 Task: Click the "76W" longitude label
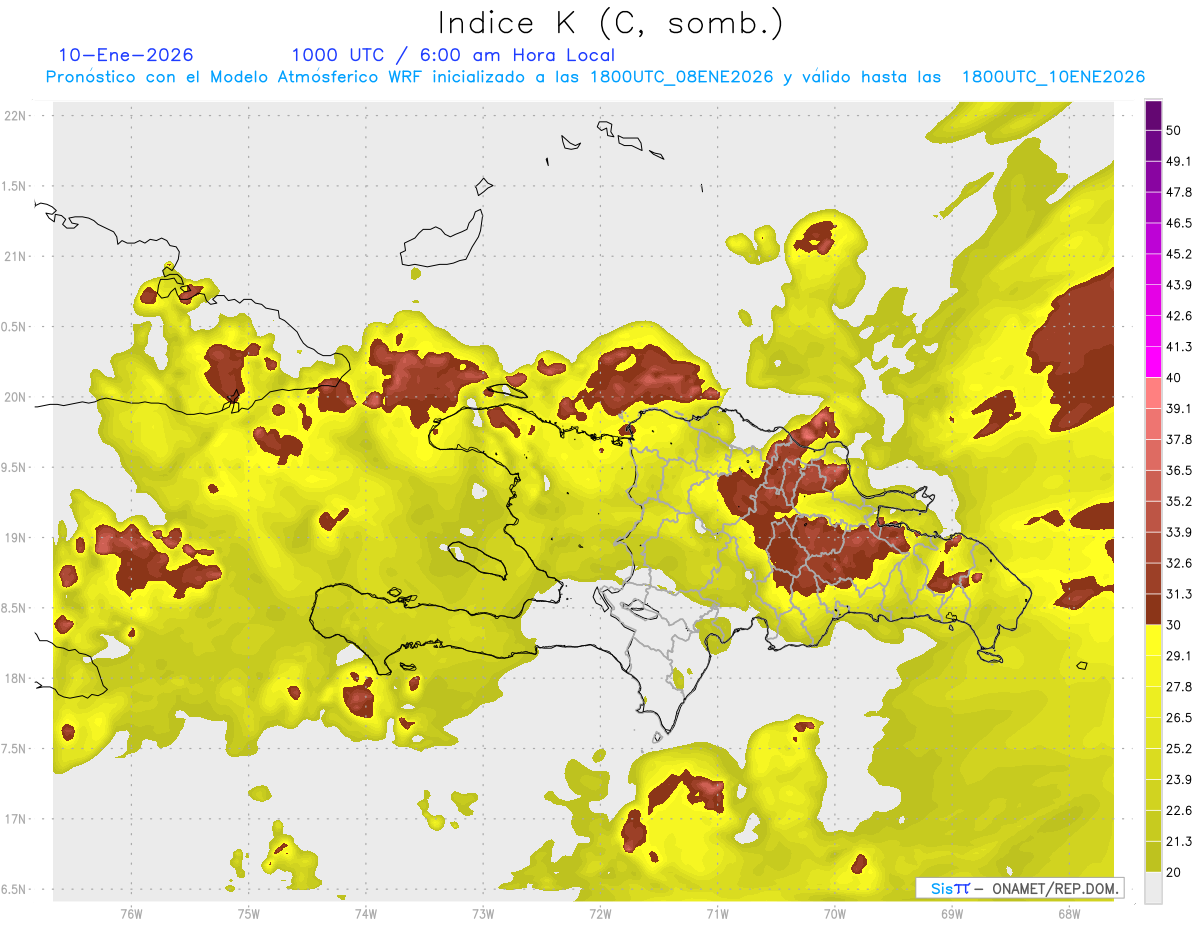click(131, 914)
